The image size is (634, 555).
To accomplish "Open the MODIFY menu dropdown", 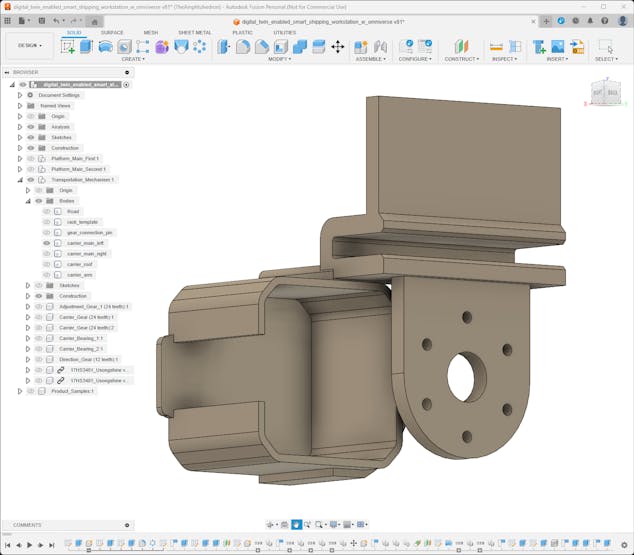I will coord(279,59).
